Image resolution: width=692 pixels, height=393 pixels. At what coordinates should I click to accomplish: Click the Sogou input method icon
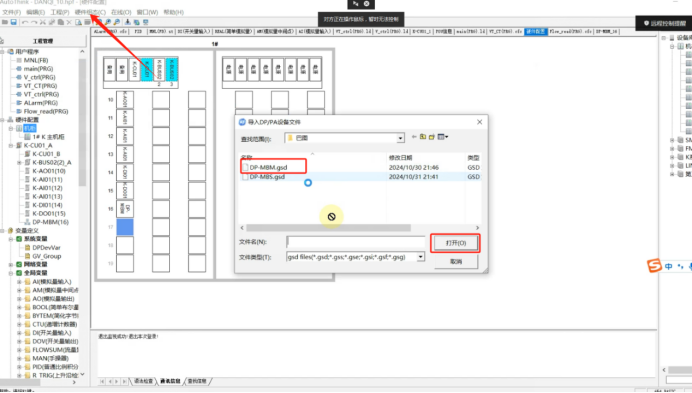click(x=654, y=265)
